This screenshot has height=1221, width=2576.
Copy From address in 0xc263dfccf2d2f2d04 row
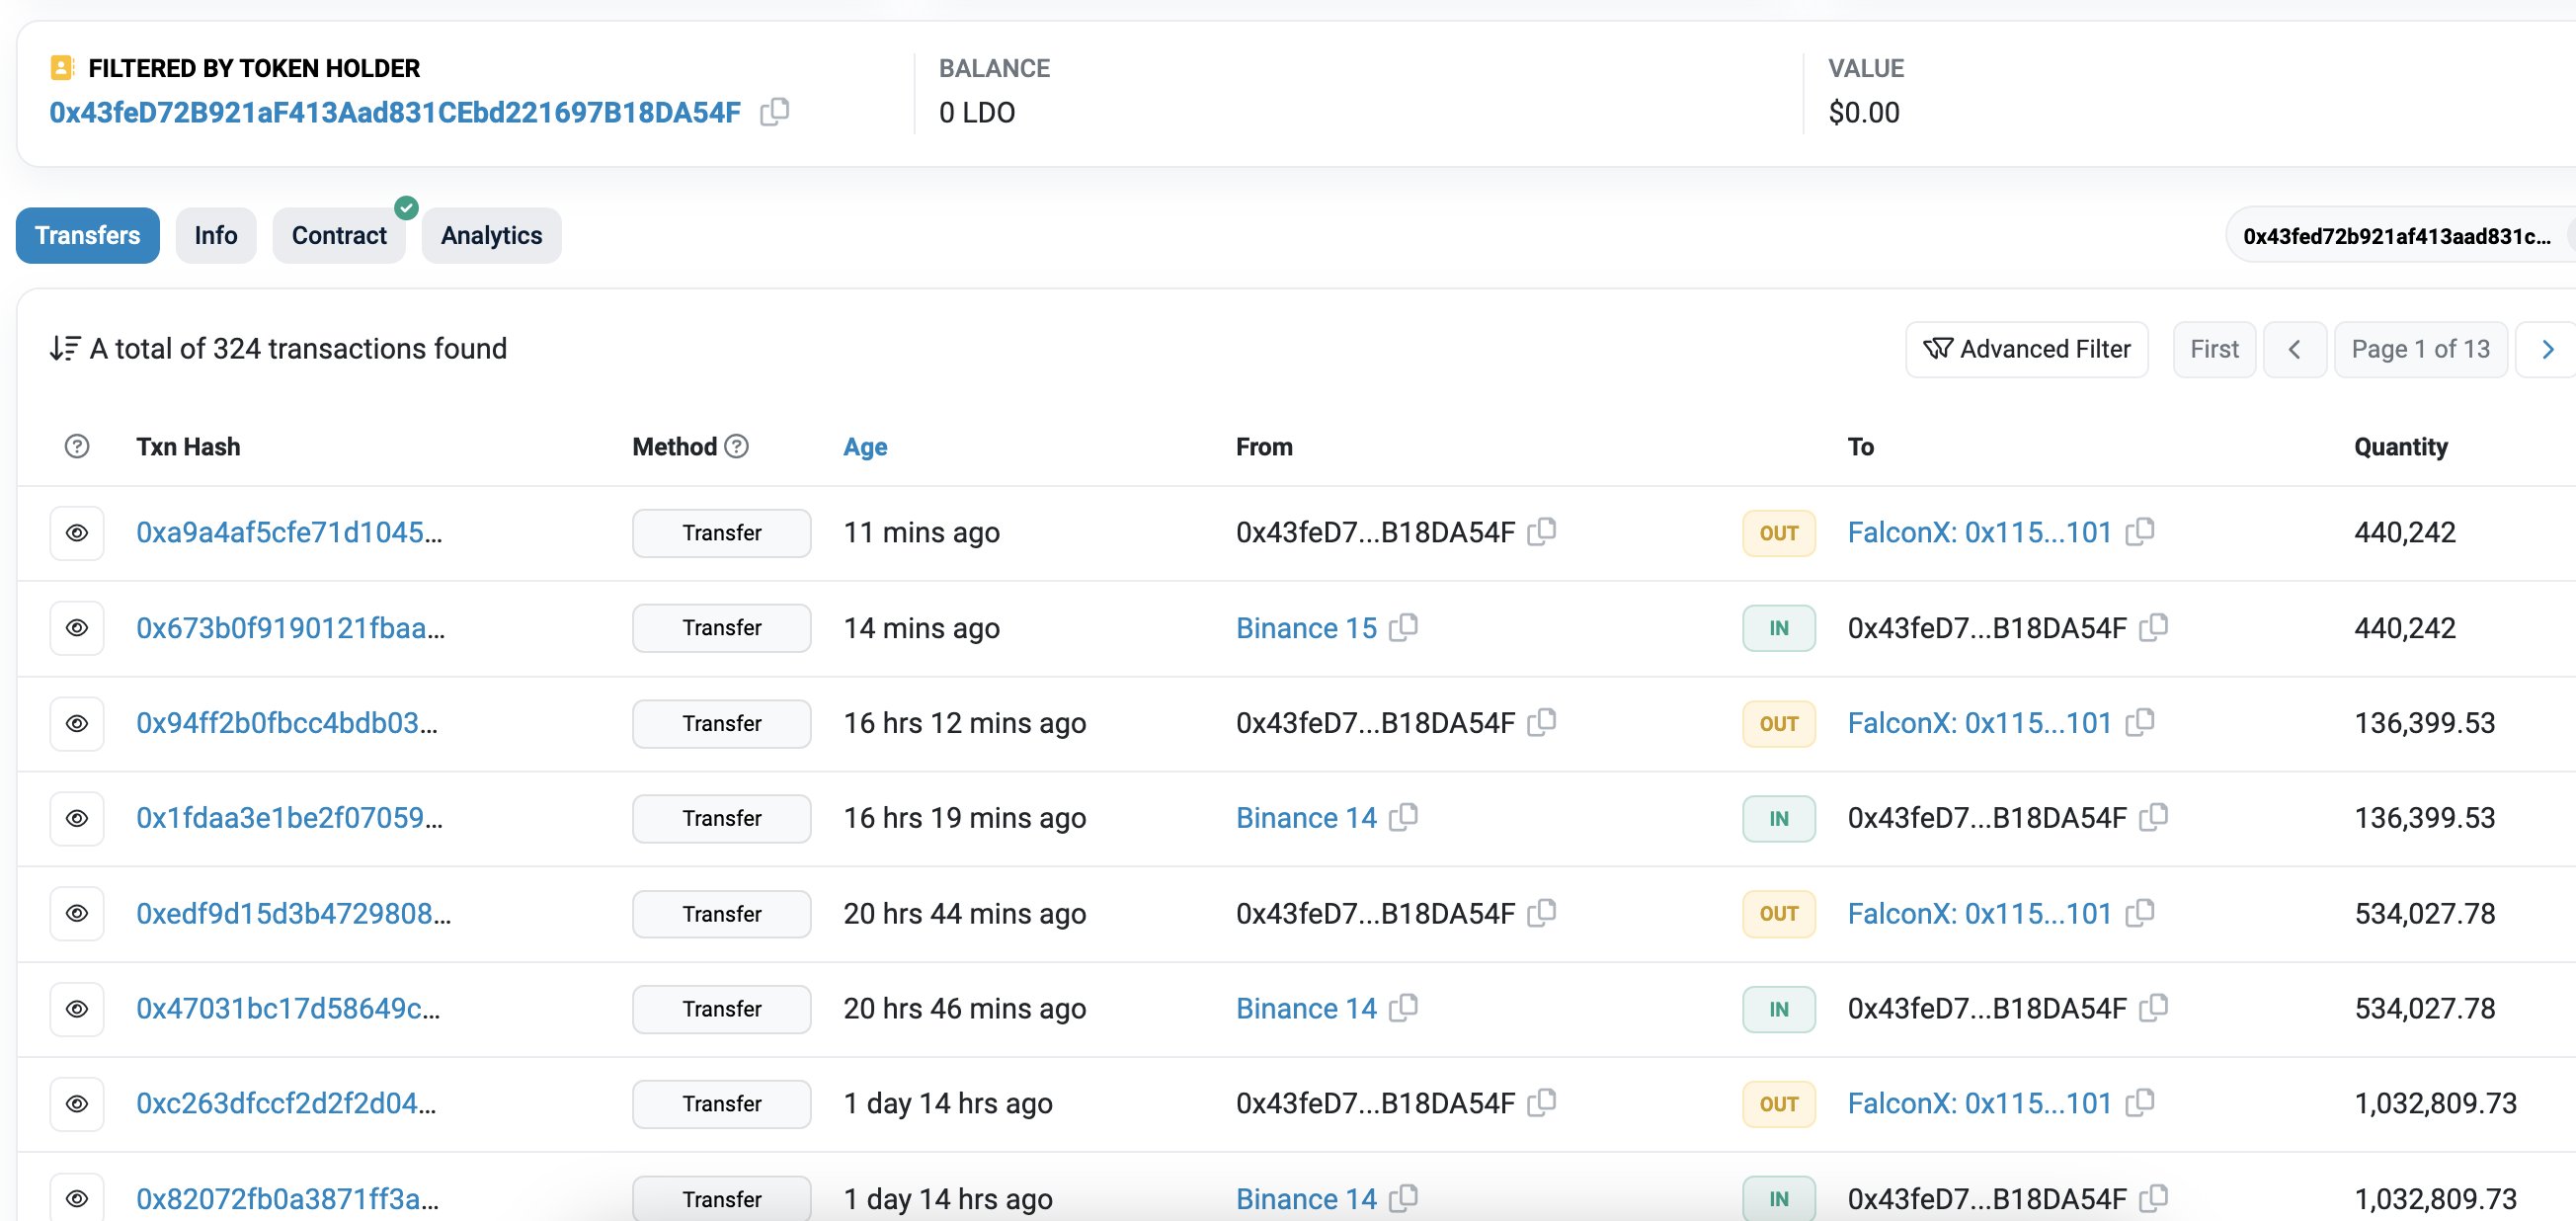[x=1542, y=1102]
